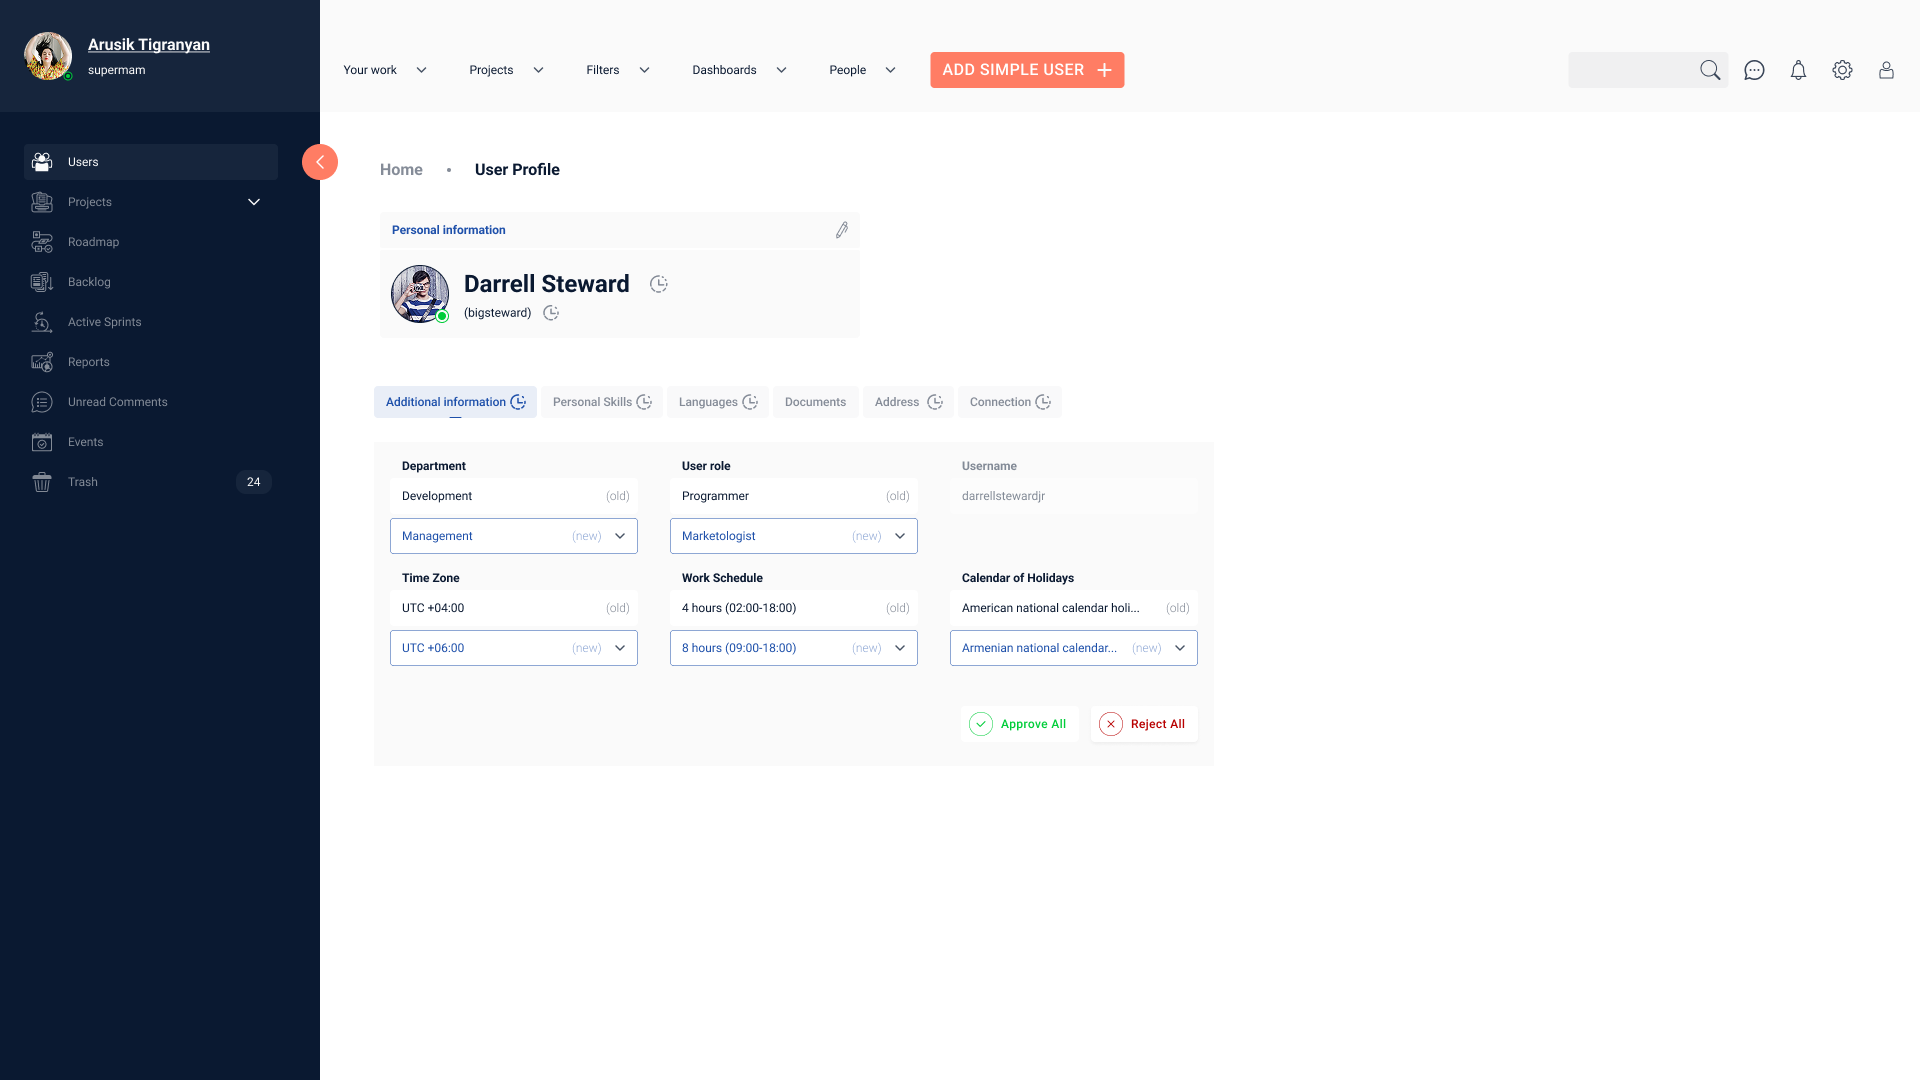Click the pending-change clock icon beside Darrell Steward
Viewport: 1920px width, 1080px height.
click(x=658, y=284)
